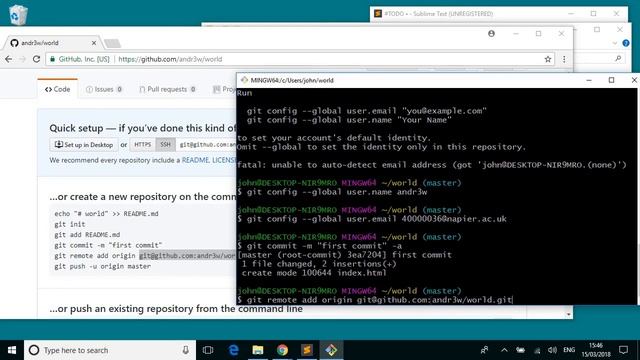The height and width of the screenshot is (360, 640).
Task: Click the 'git add README.md' line
Action: coord(87,235)
